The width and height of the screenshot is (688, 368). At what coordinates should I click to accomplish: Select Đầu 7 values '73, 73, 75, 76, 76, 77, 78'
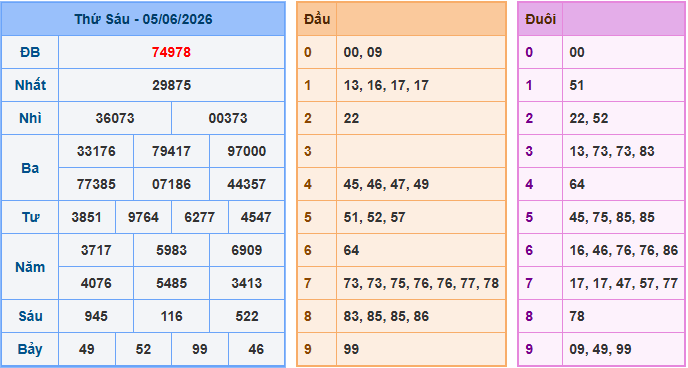[421, 284]
